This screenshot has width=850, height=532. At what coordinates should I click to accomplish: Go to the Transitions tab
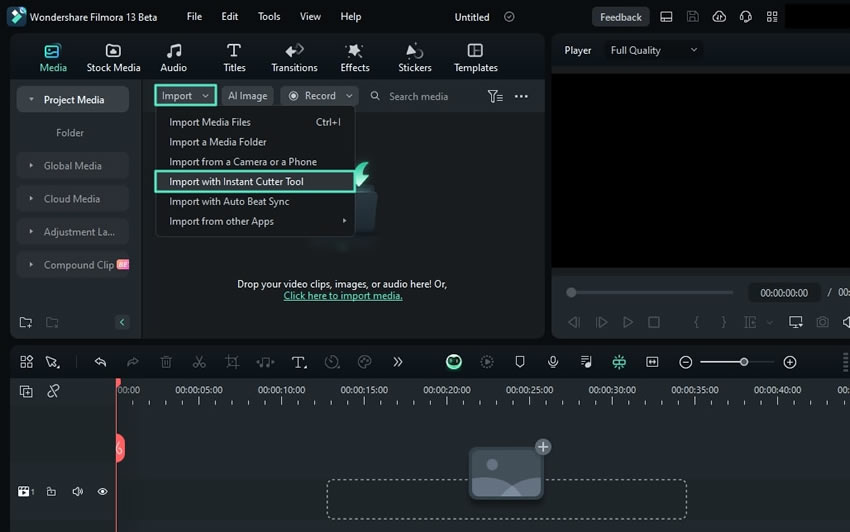294,58
